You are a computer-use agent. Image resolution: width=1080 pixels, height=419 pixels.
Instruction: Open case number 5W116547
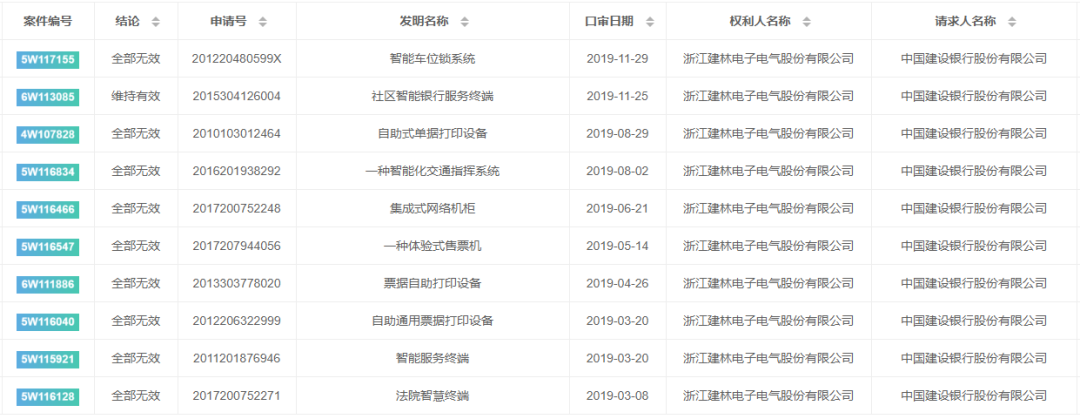click(x=48, y=247)
